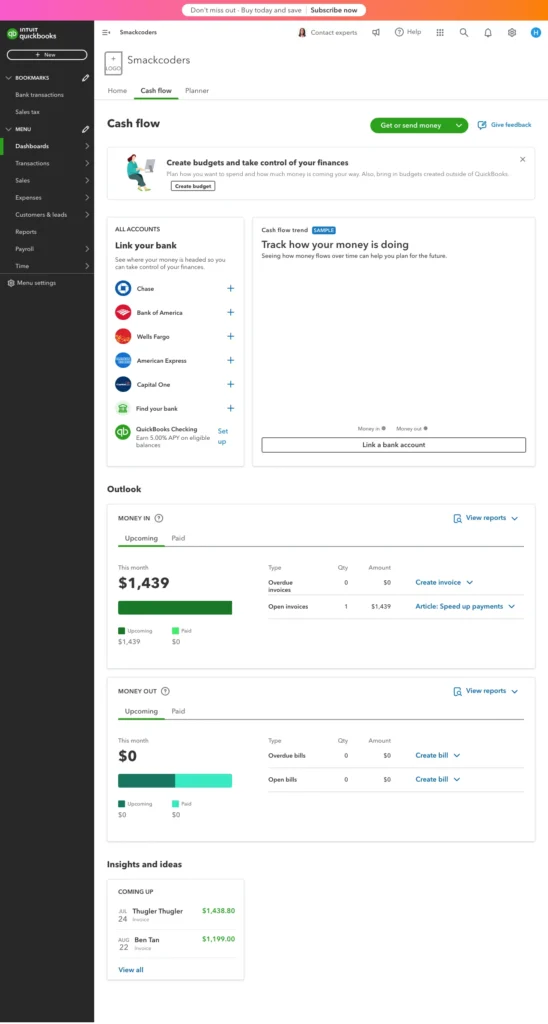Viewport: 548px width, 1024px height.
Task: Select the Cash flow tab
Action: pyautogui.click(x=156, y=91)
